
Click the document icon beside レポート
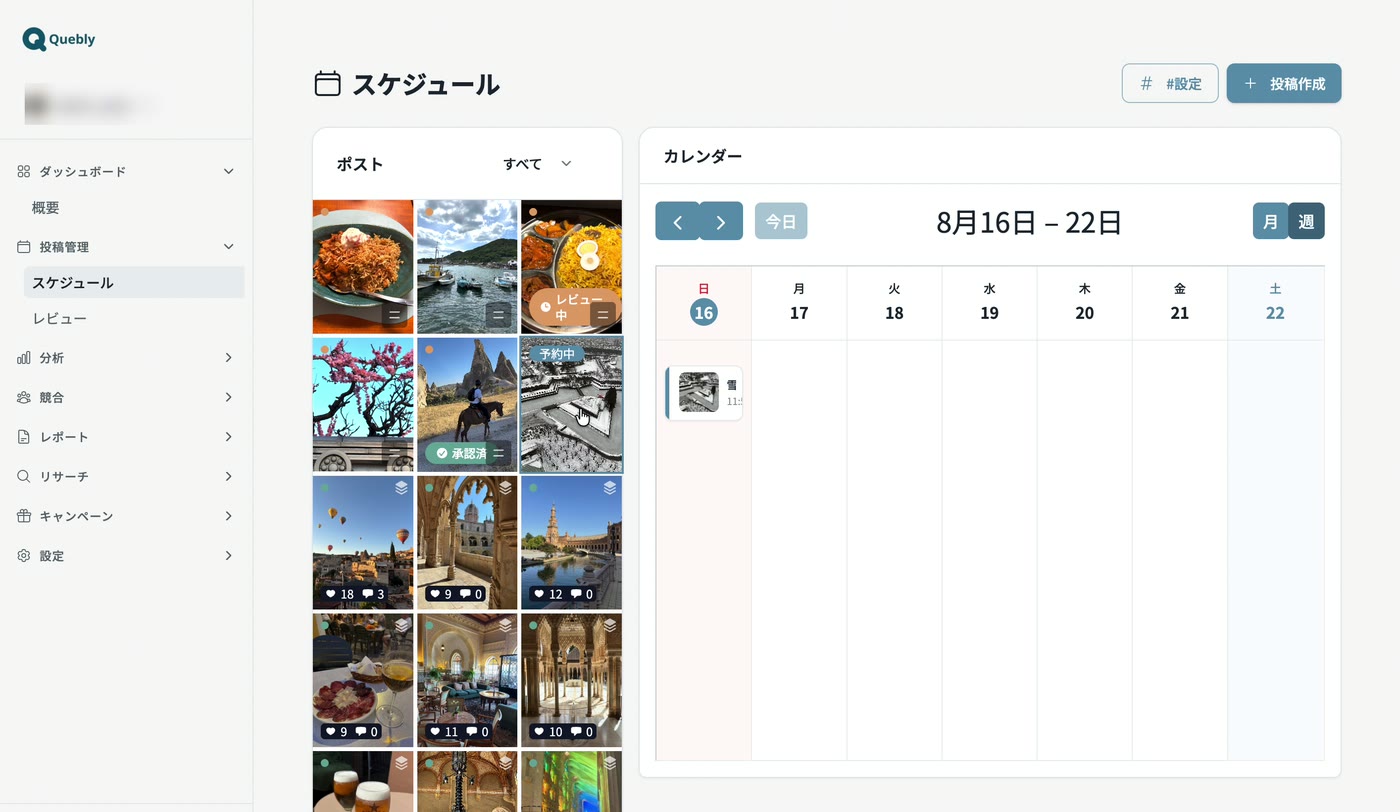(x=24, y=437)
